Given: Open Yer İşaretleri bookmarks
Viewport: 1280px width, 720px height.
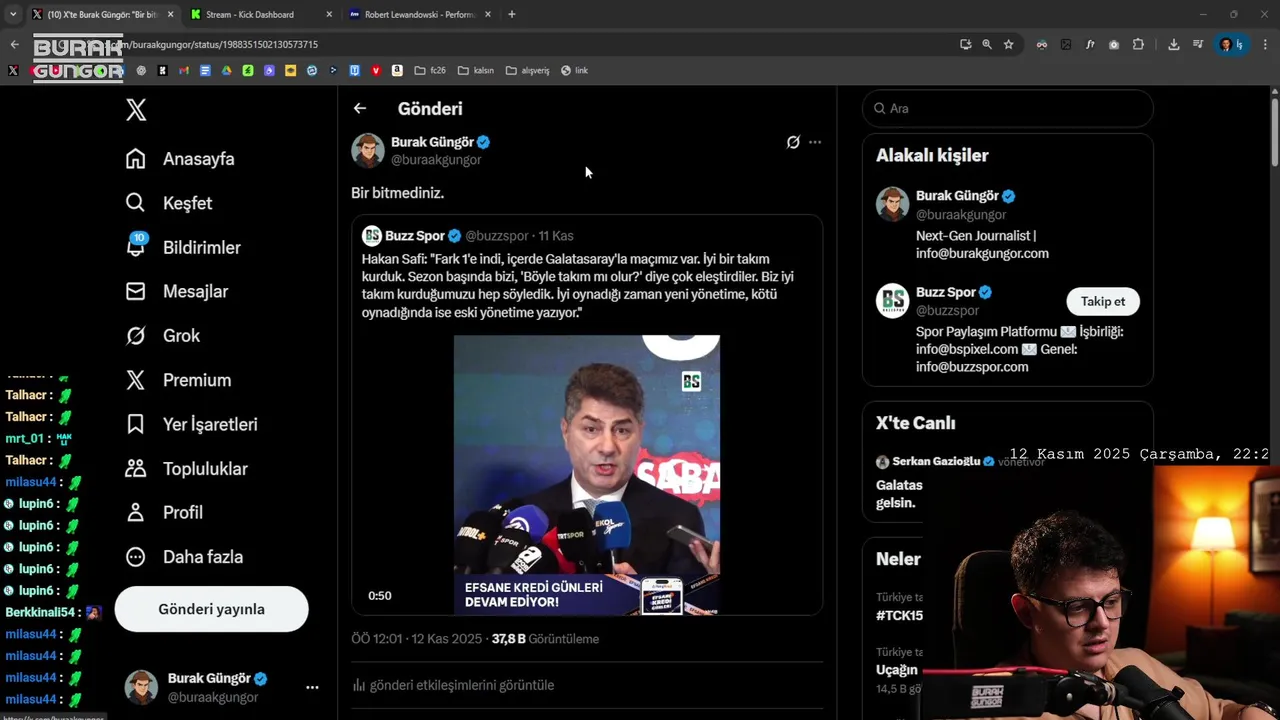Looking at the screenshot, I should point(136,424).
